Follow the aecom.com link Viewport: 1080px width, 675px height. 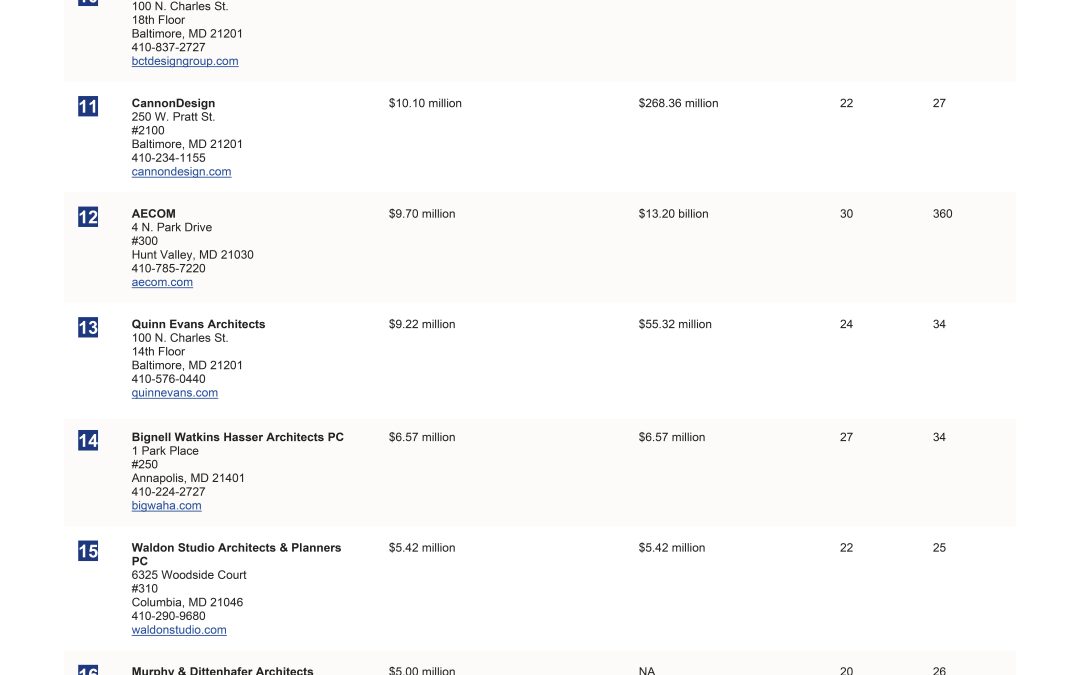coord(162,282)
